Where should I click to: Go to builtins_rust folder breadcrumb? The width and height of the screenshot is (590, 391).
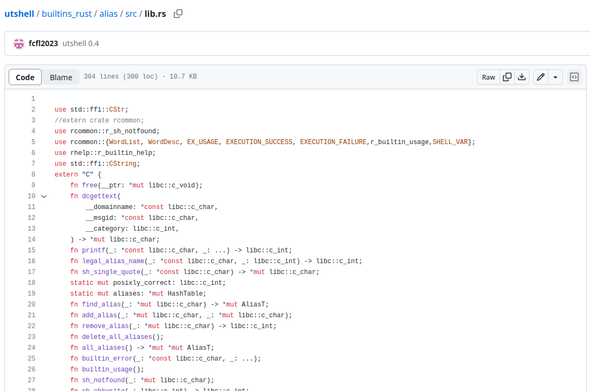tap(67, 14)
